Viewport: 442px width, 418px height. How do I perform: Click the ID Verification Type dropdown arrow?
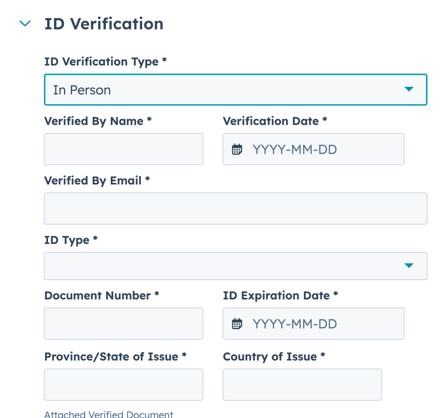tap(409, 89)
